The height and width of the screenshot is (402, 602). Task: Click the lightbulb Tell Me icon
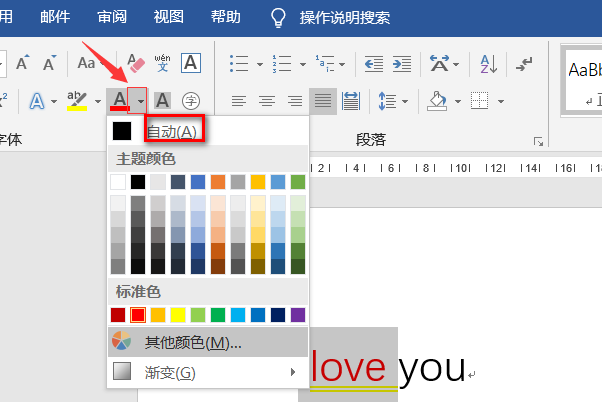(278, 18)
